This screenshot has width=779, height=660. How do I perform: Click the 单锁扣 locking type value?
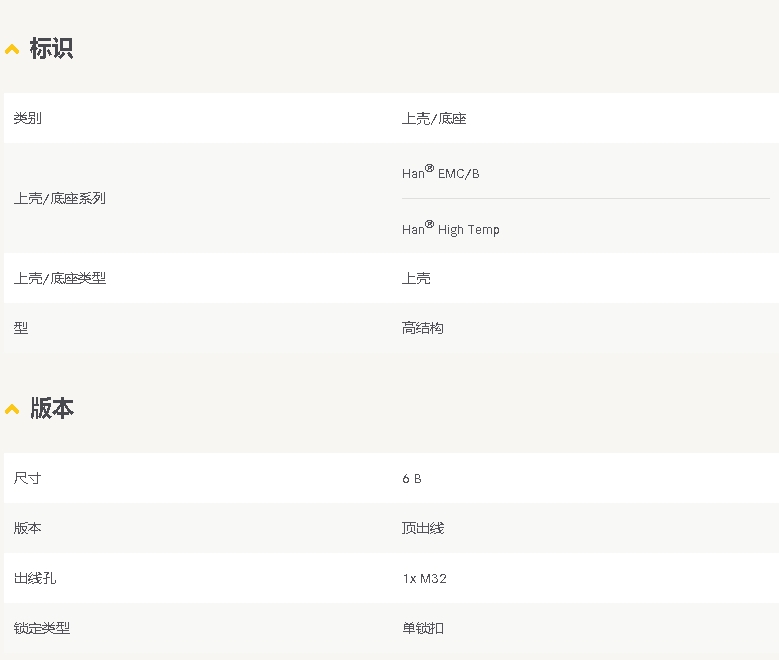(423, 628)
